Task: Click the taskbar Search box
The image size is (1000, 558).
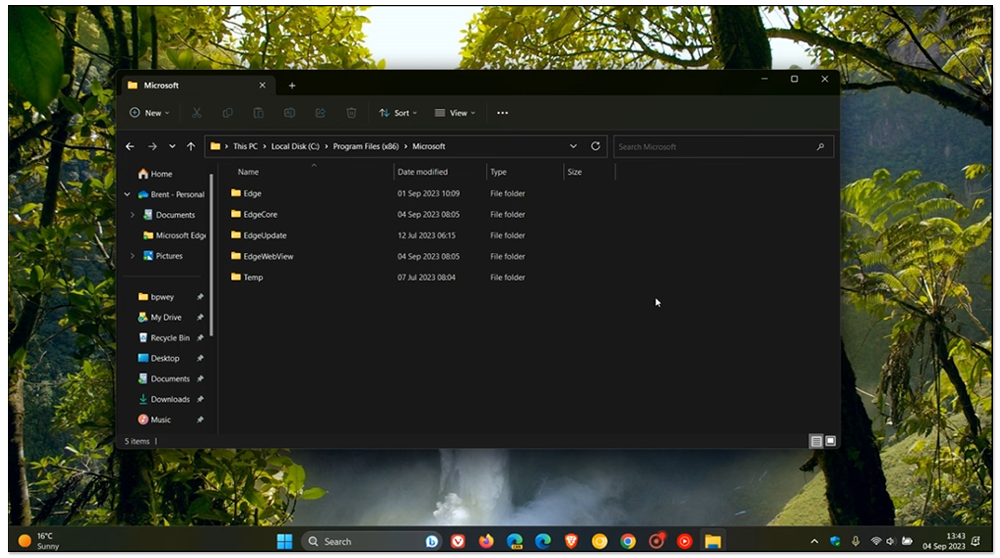Action: pyautogui.click(x=371, y=541)
